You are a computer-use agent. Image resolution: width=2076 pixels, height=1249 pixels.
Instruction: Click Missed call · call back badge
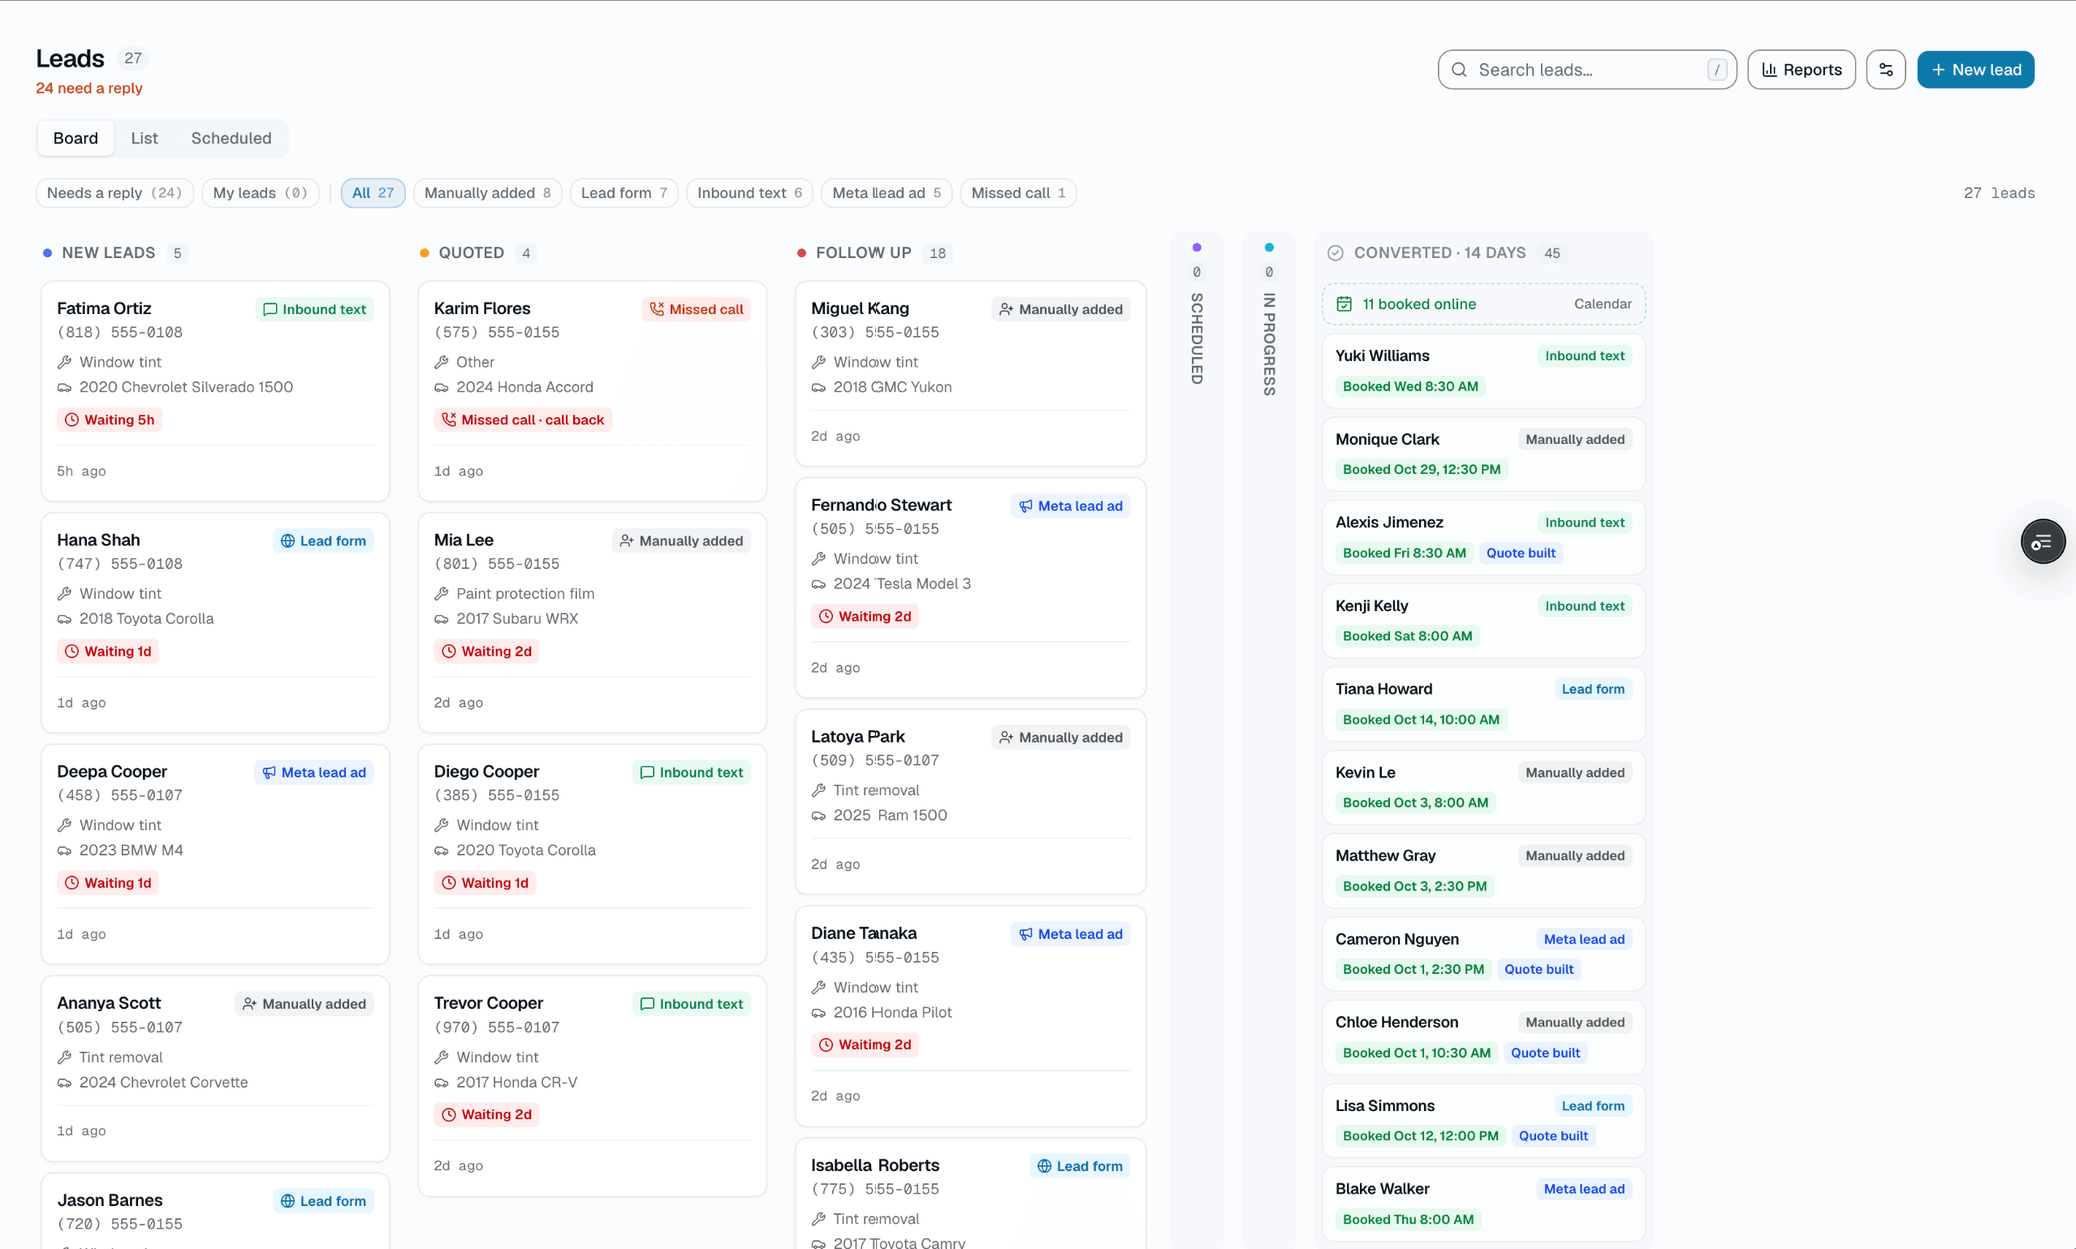click(523, 420)
